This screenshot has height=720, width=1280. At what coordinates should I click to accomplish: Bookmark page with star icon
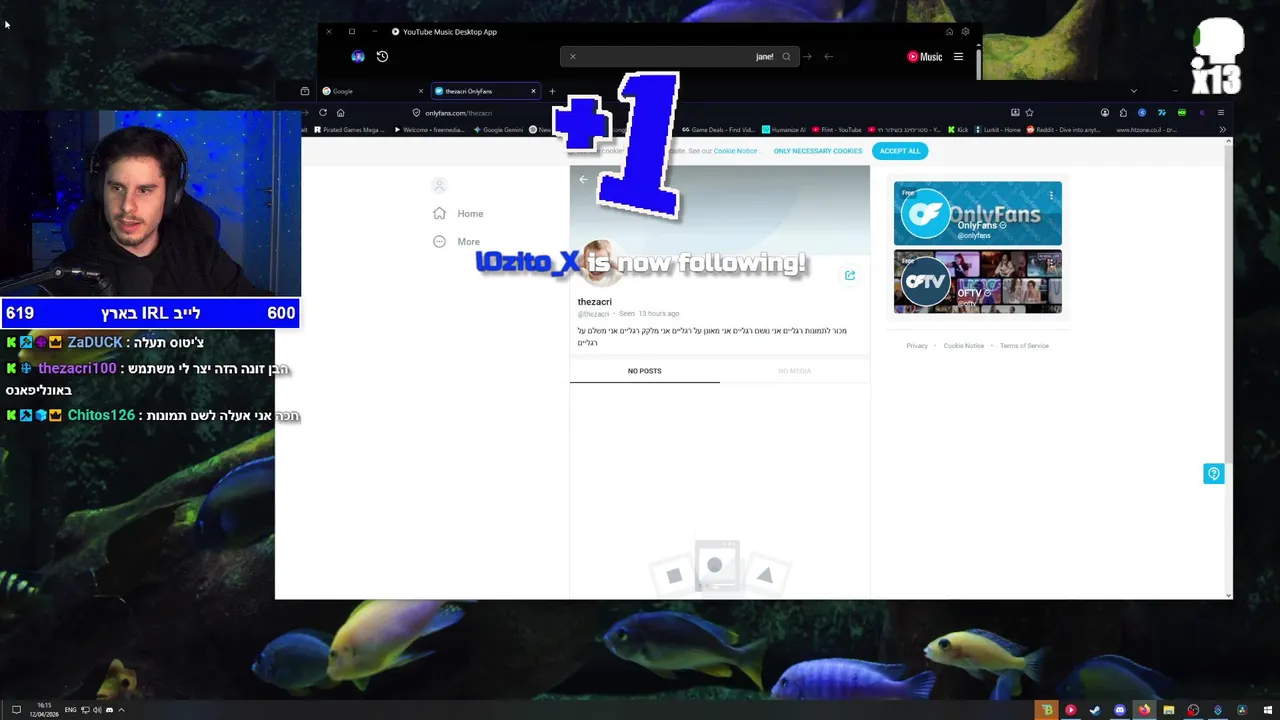1029,112
